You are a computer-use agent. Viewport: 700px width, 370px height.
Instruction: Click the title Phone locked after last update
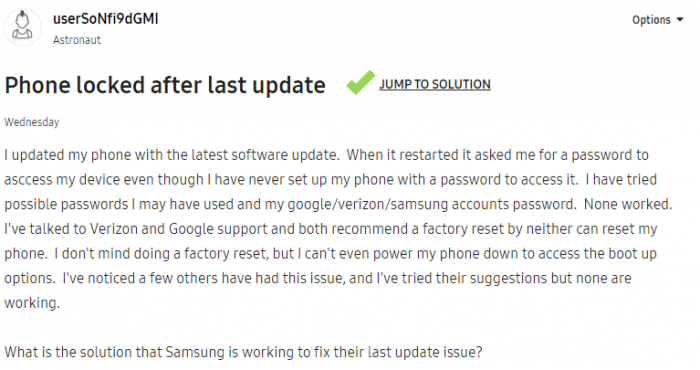click(165, 85)
